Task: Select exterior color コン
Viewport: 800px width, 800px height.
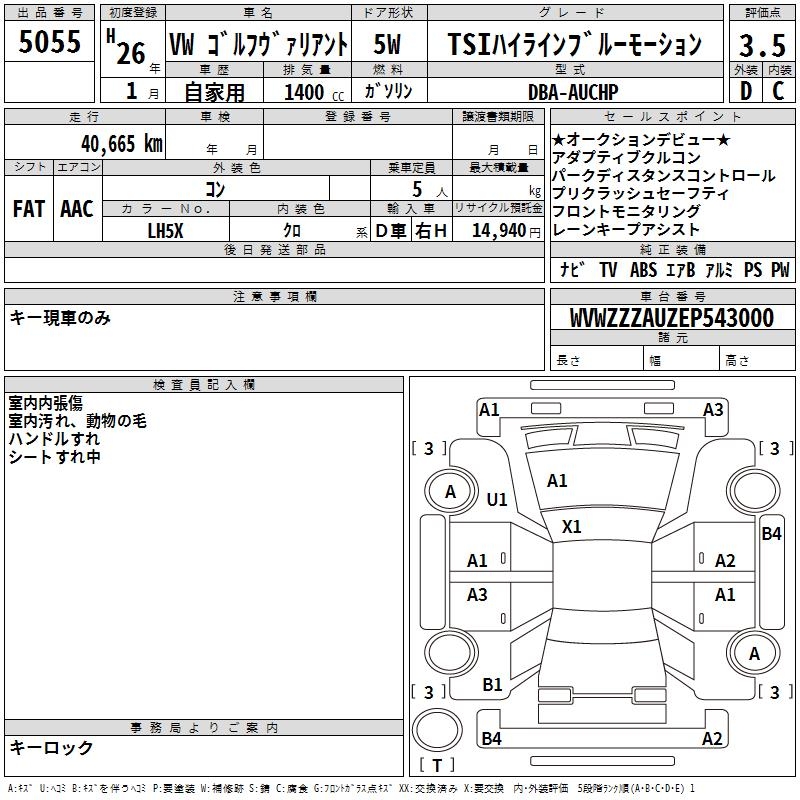Action: 215,189
